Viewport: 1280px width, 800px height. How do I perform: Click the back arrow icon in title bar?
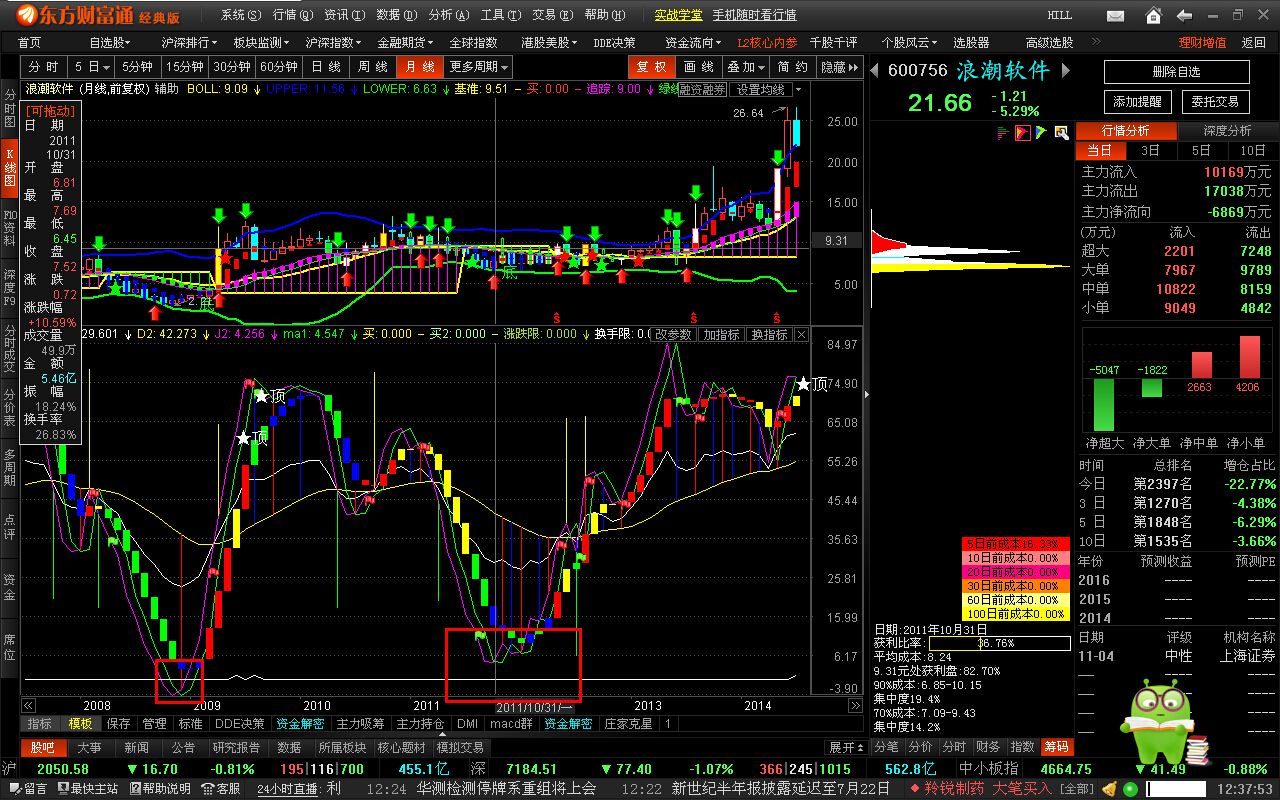(1185, 15)
